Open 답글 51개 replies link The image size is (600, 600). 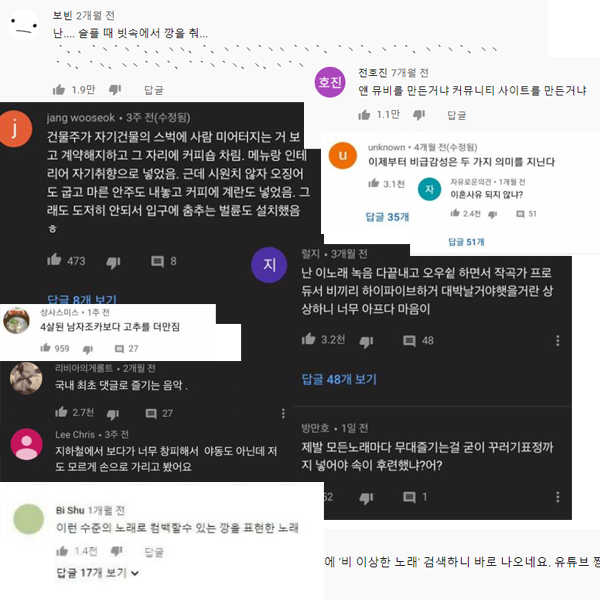tap(466, 241)
